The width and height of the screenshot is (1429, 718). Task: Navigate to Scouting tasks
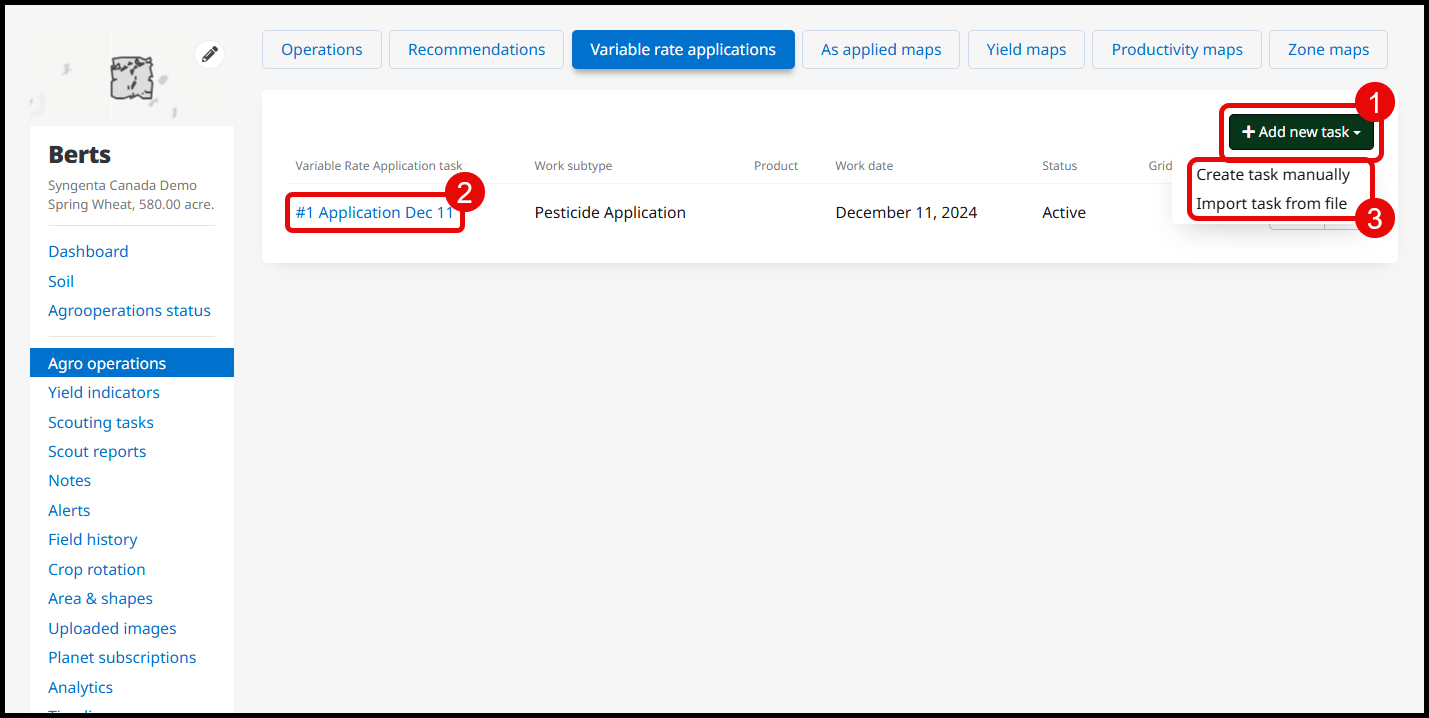(100, 423)
